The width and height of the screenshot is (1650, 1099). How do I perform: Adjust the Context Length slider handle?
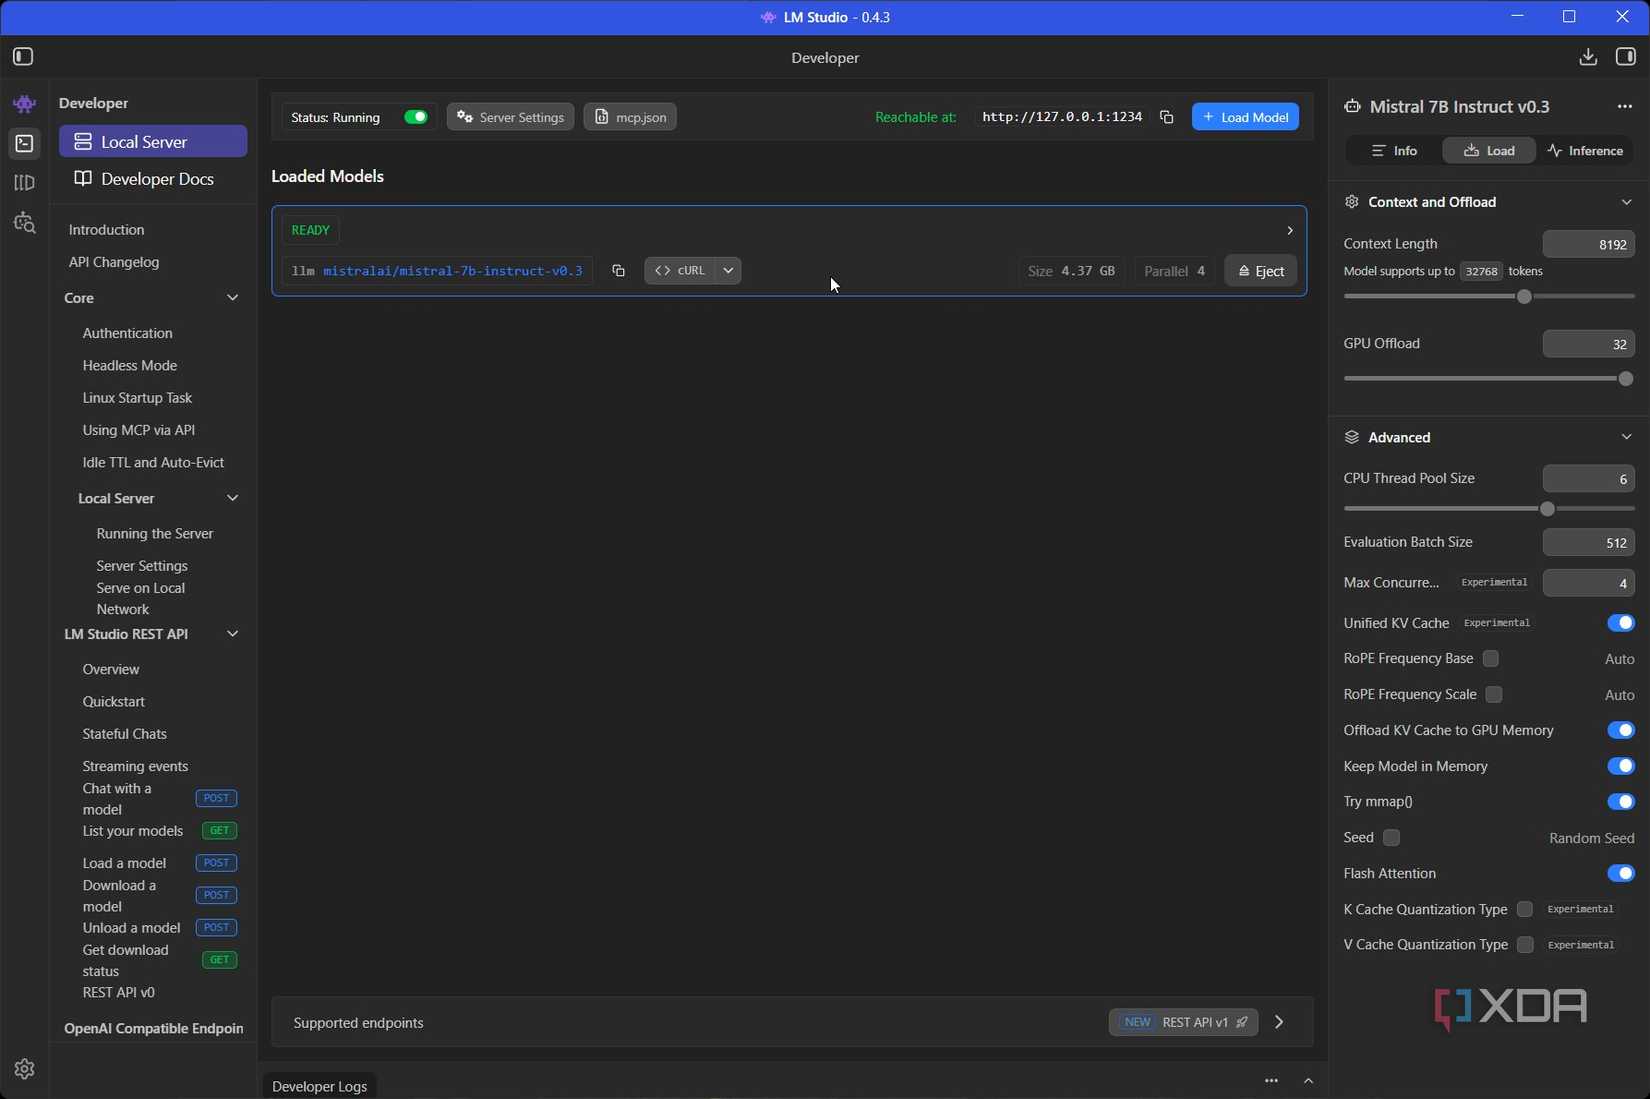pyautogui.click(x=1524, y=297)
